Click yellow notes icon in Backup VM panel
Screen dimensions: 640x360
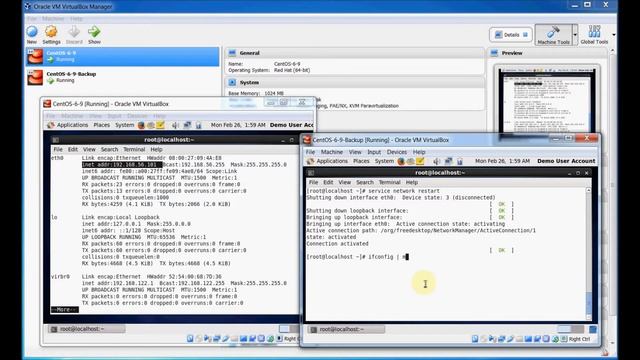pos(420,161)
